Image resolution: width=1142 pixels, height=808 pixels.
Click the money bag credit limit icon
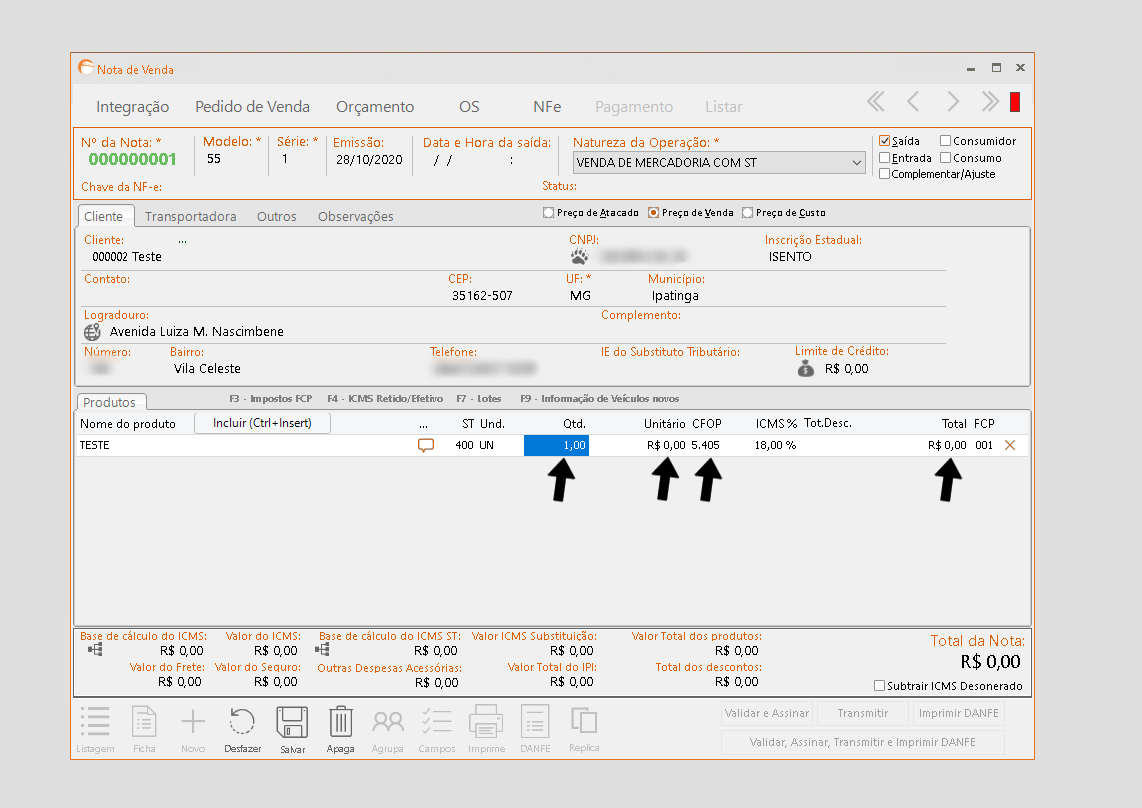coord(806,369)
